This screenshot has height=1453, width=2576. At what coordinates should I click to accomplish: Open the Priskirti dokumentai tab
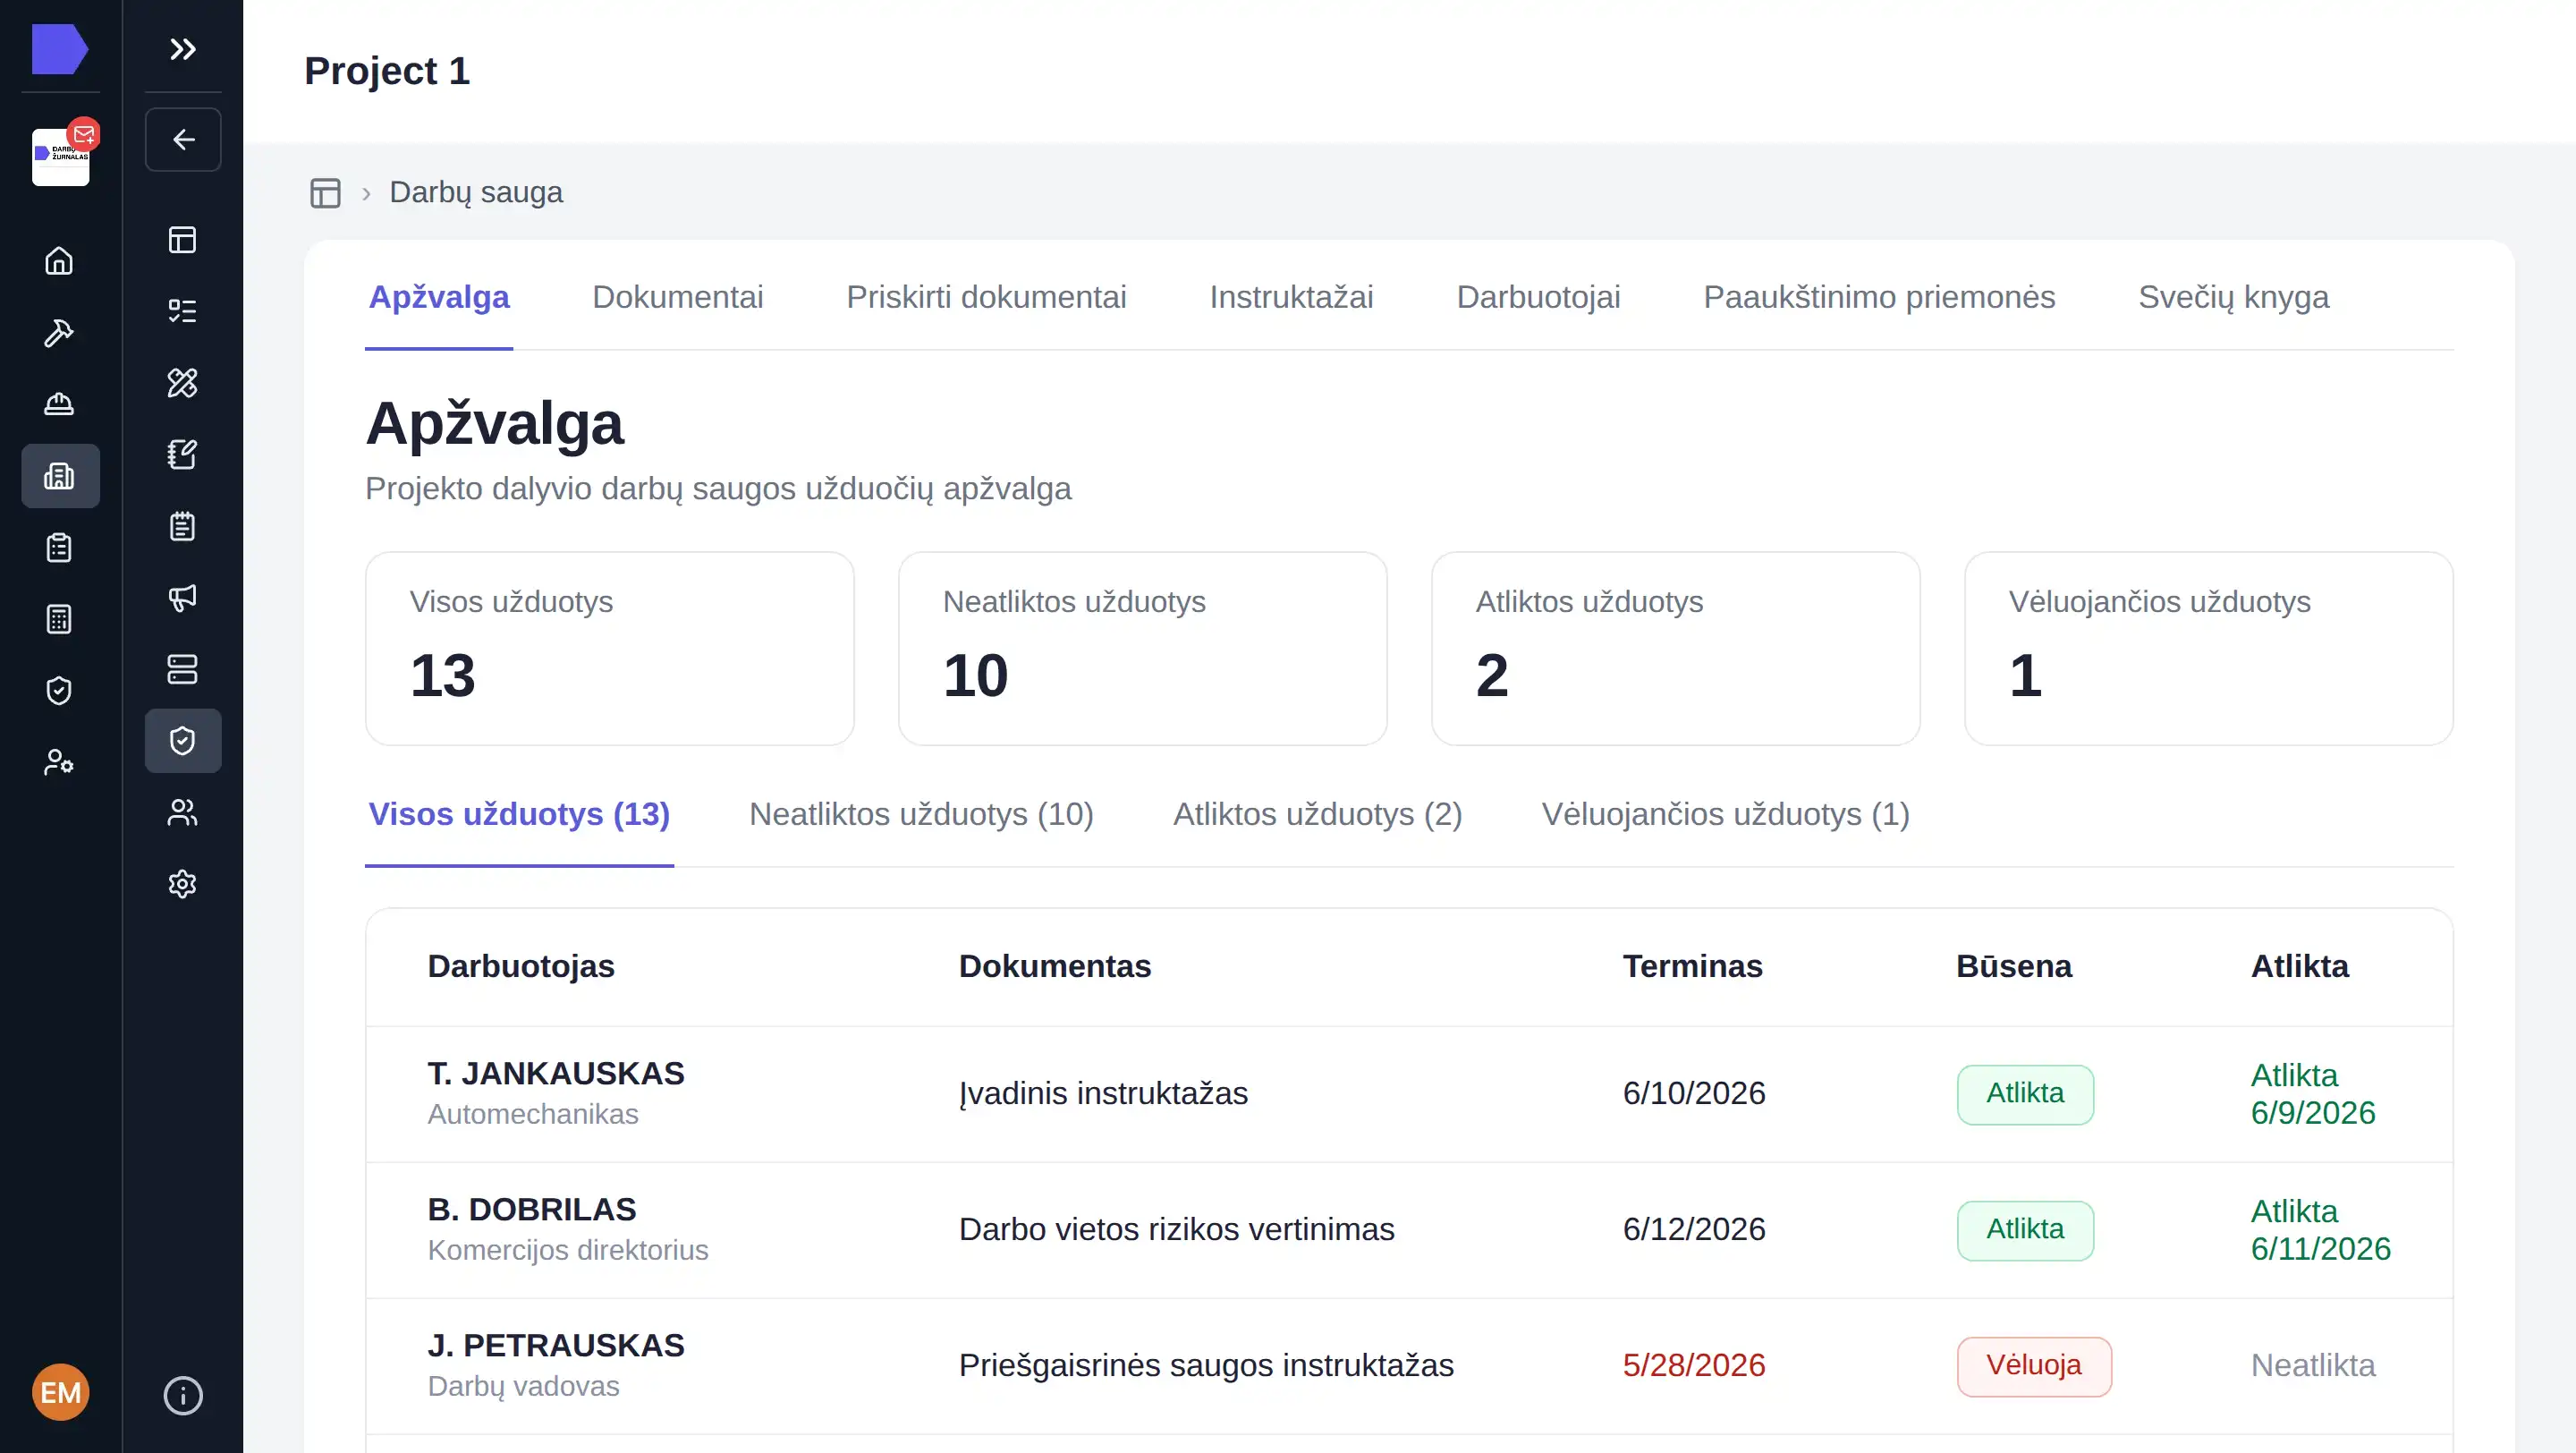click(986, 297)
